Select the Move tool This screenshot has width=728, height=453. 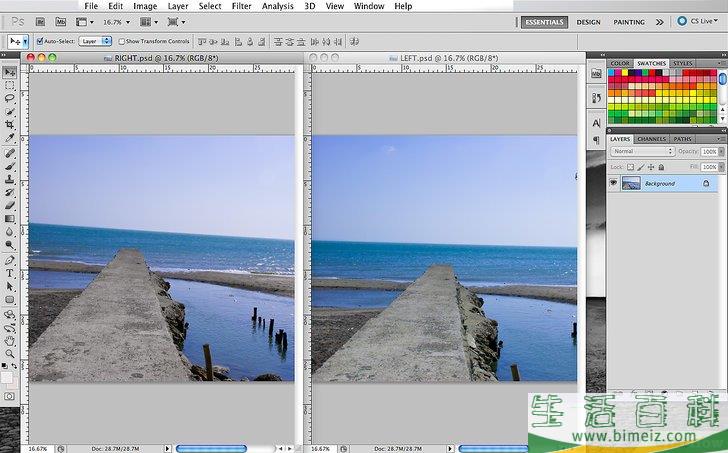click(10, 73)
